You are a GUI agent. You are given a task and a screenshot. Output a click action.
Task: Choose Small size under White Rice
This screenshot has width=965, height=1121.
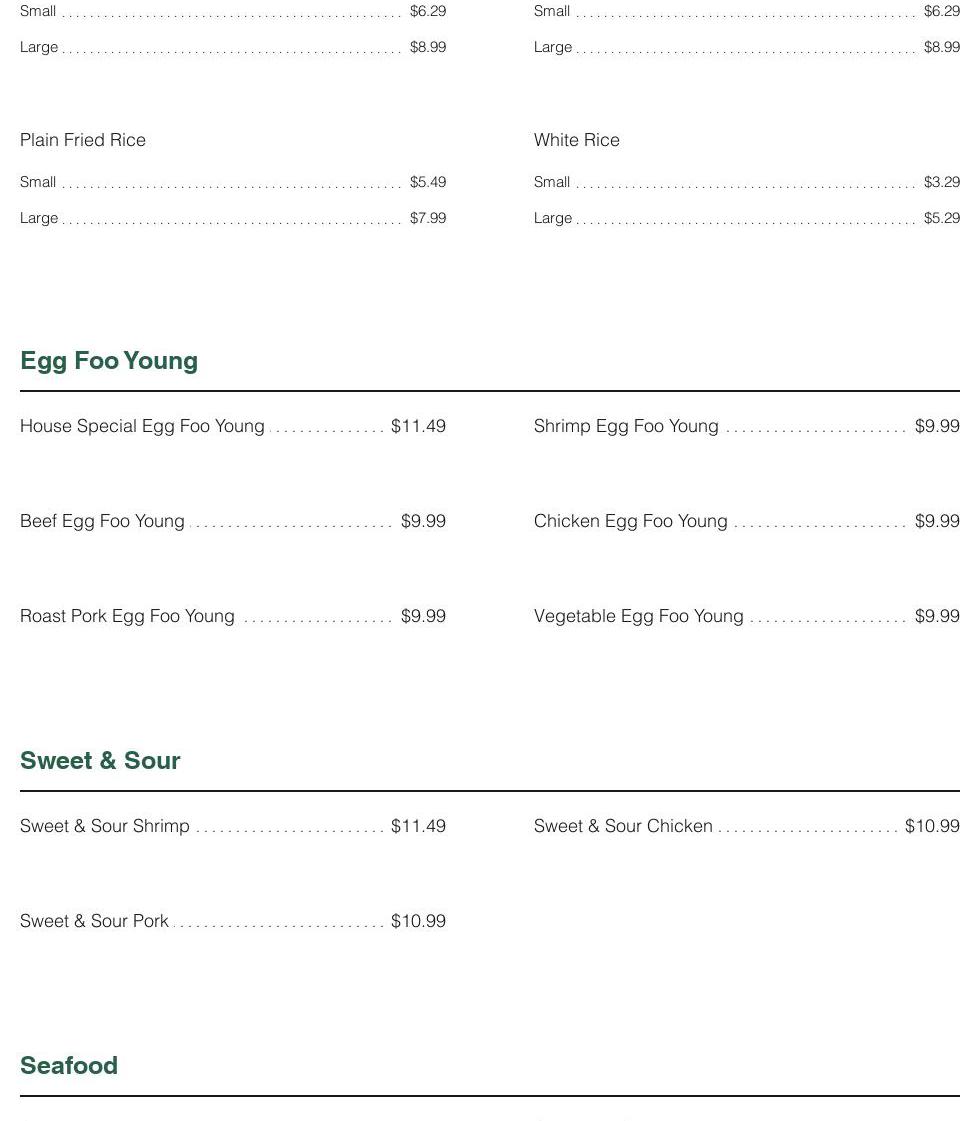coord(552,182)
